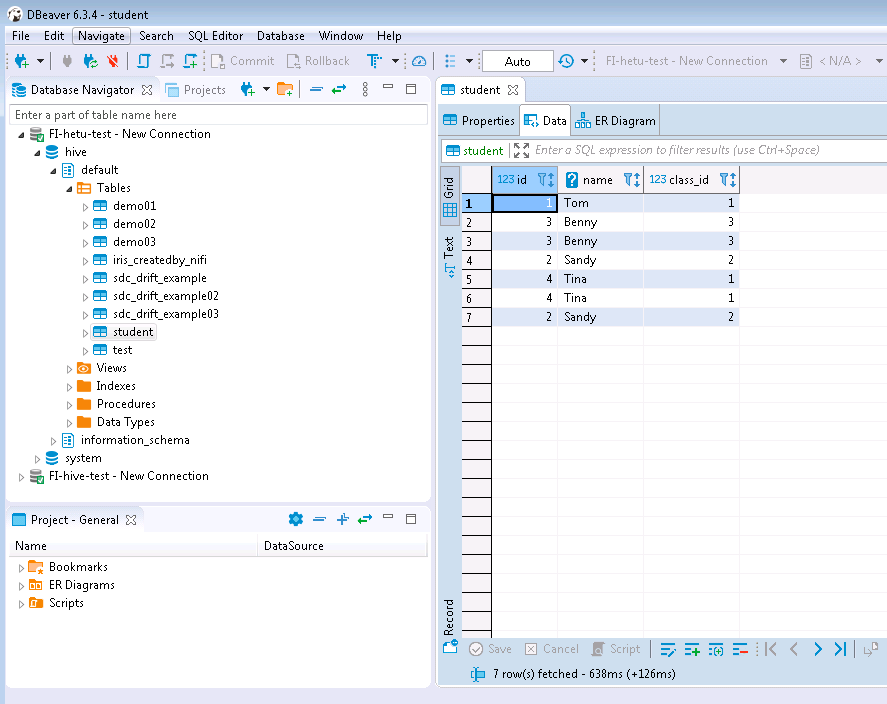The height and width of the screenshot is (704, 887).
Task: Select the Properties tab of student
Action: (479, 121)
